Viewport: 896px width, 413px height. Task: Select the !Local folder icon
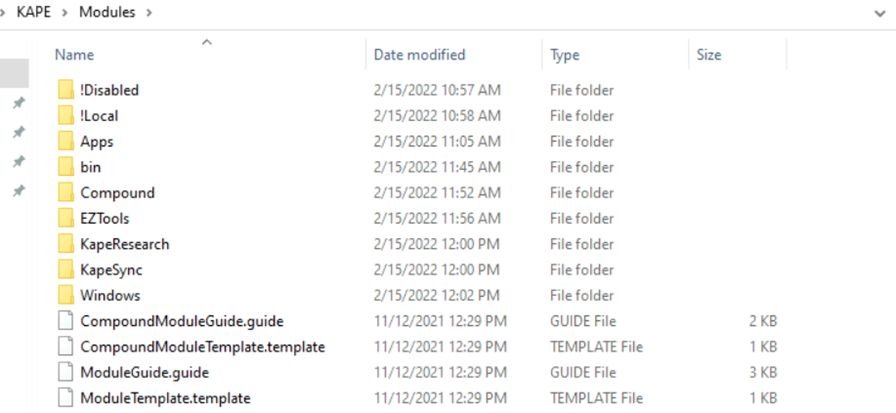pyautogui.click(x=66, y=115)
